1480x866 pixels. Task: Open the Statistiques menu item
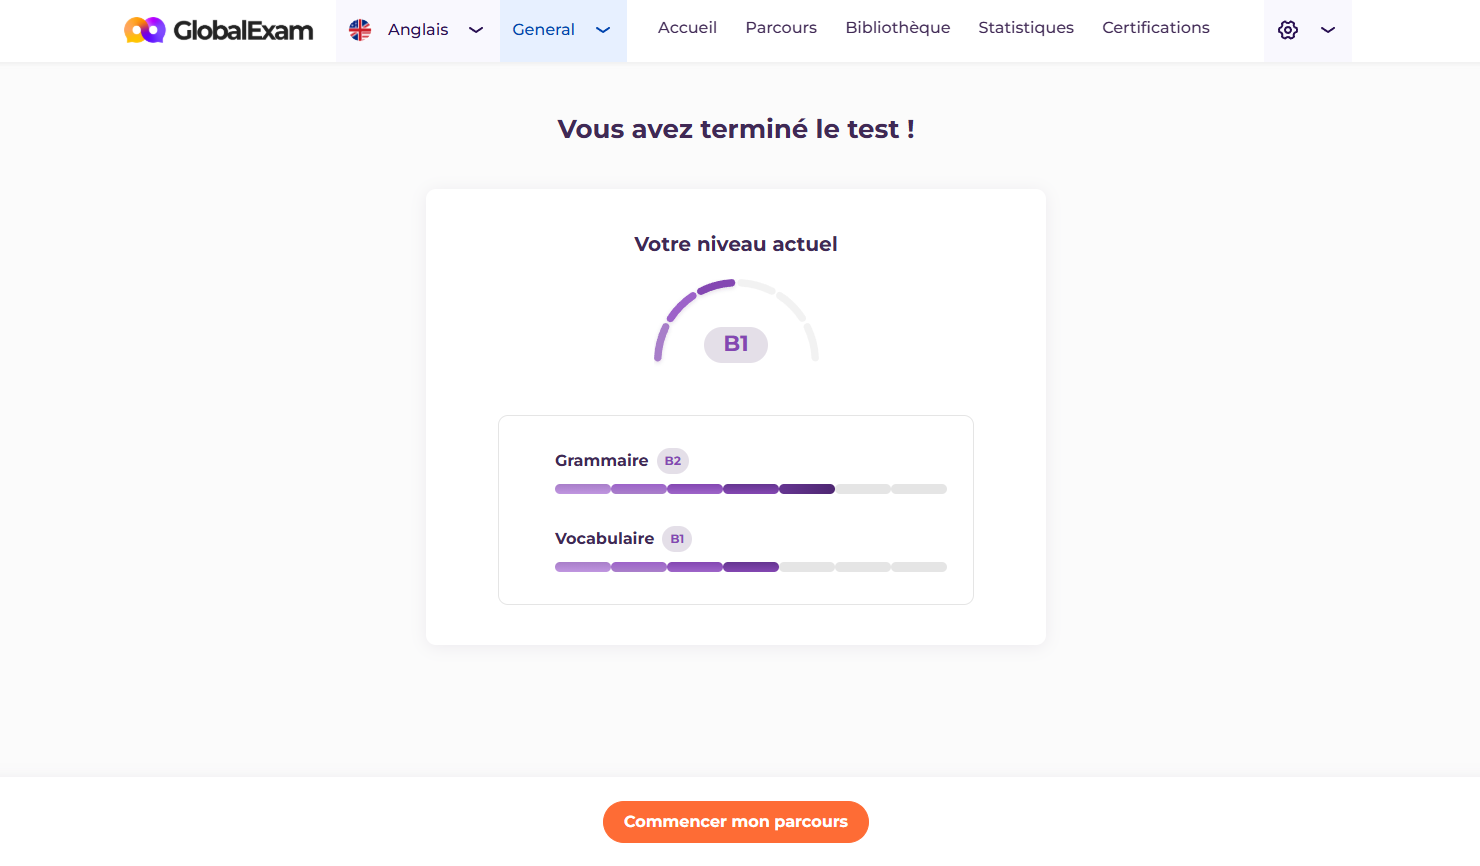(1026, 28)
